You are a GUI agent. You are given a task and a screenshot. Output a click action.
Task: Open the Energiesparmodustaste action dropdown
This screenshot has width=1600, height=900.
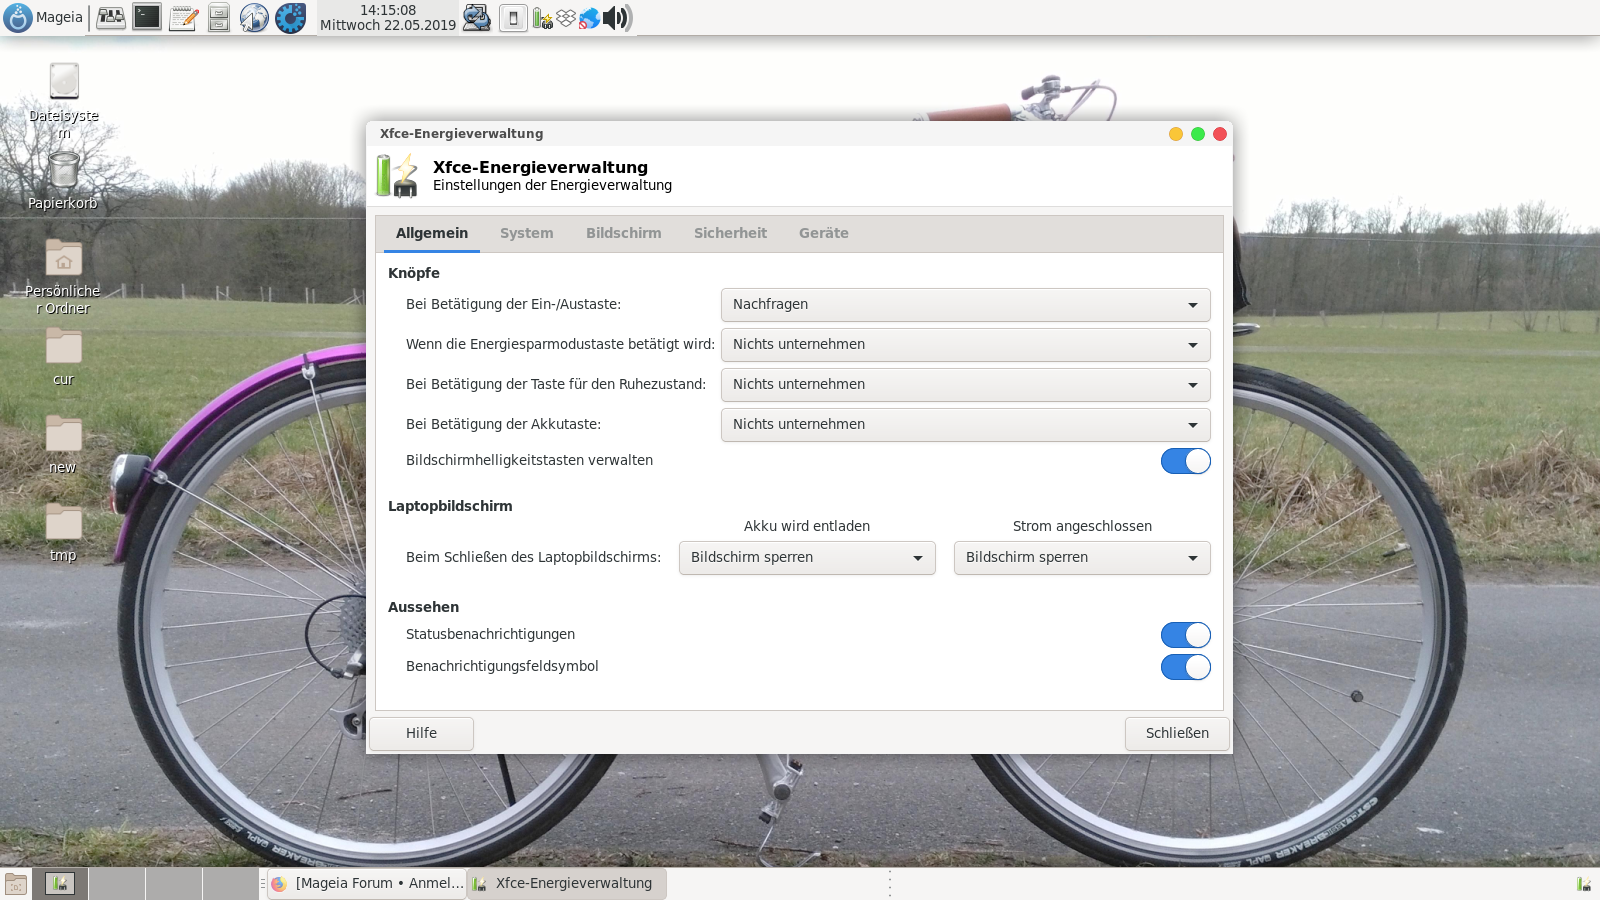965,345
